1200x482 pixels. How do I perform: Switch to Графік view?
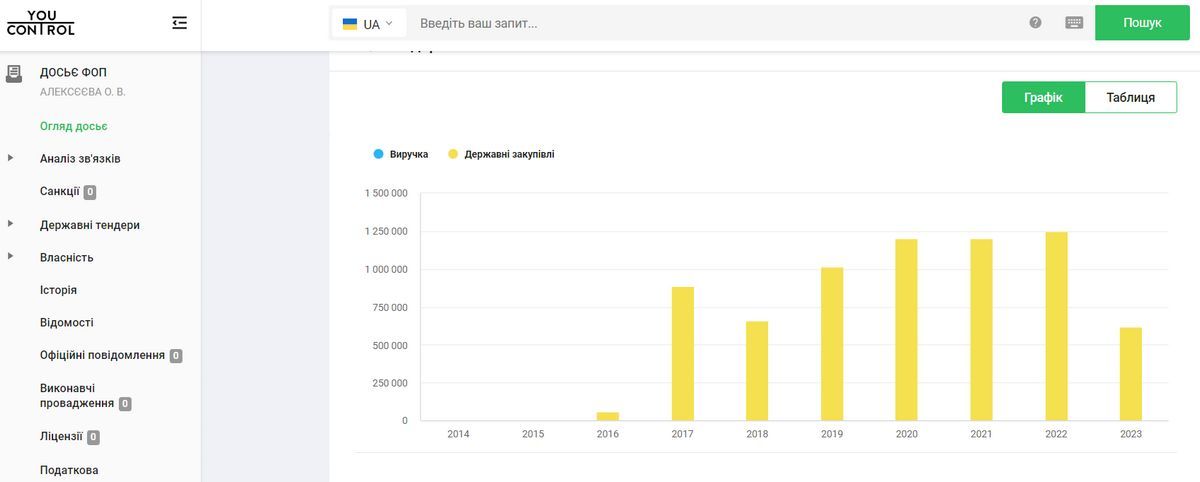1043,97
